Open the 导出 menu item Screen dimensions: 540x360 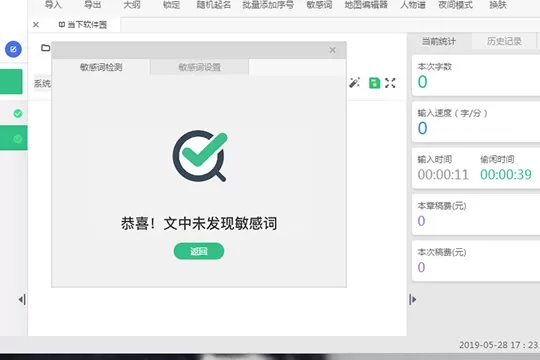[93, 5]
